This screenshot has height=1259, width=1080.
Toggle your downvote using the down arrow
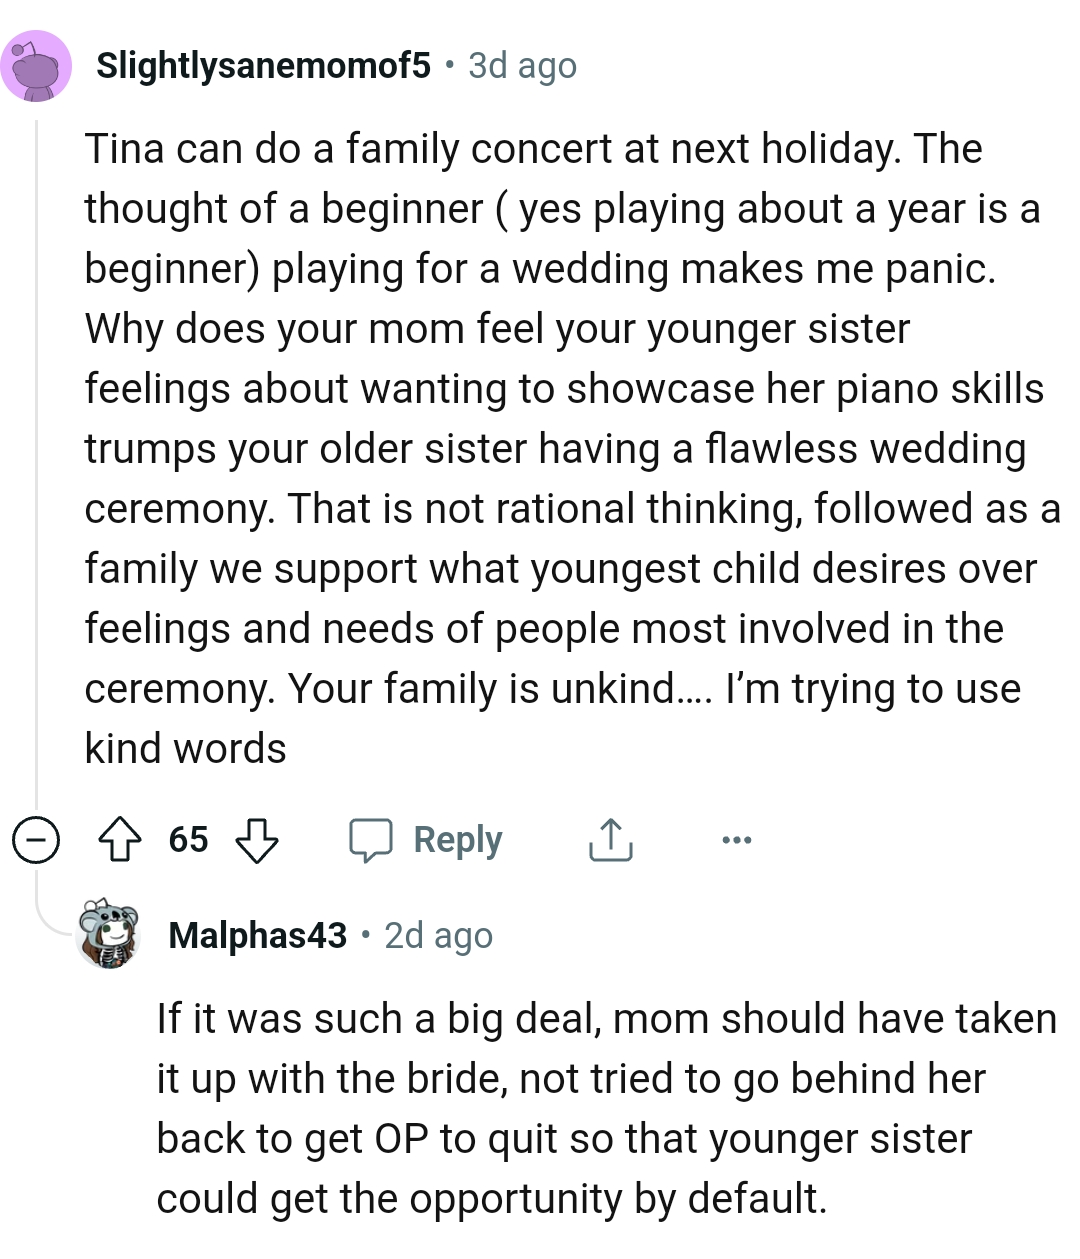pos(258,842)
